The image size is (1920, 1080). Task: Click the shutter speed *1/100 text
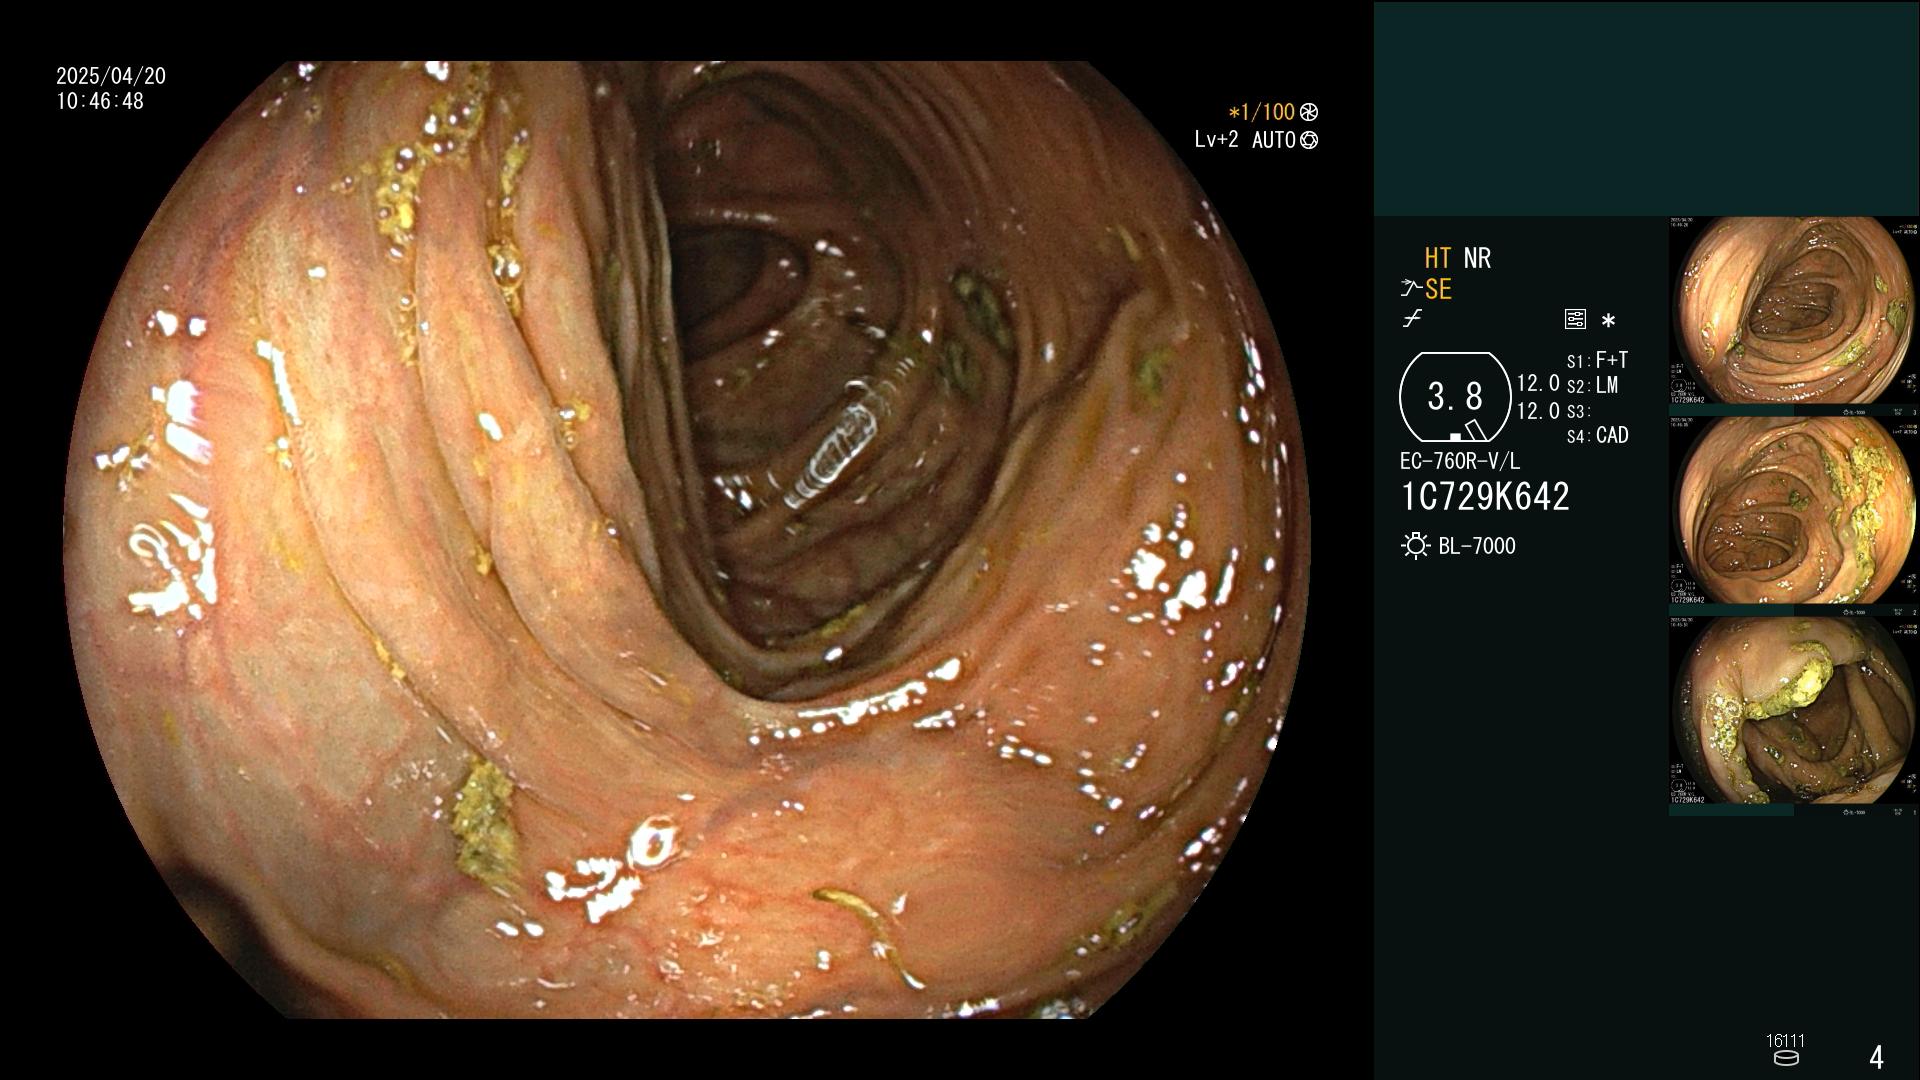coord(1261,113)
